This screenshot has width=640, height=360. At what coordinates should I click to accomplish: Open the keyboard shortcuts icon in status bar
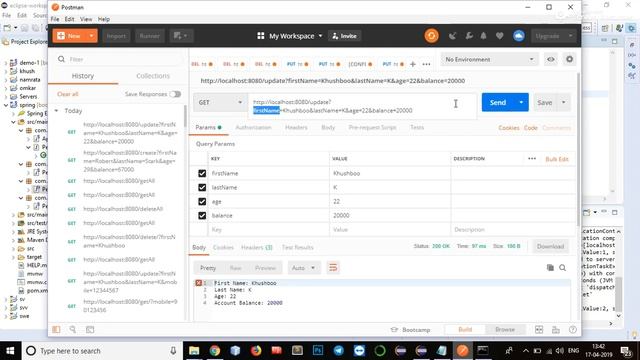556,329
